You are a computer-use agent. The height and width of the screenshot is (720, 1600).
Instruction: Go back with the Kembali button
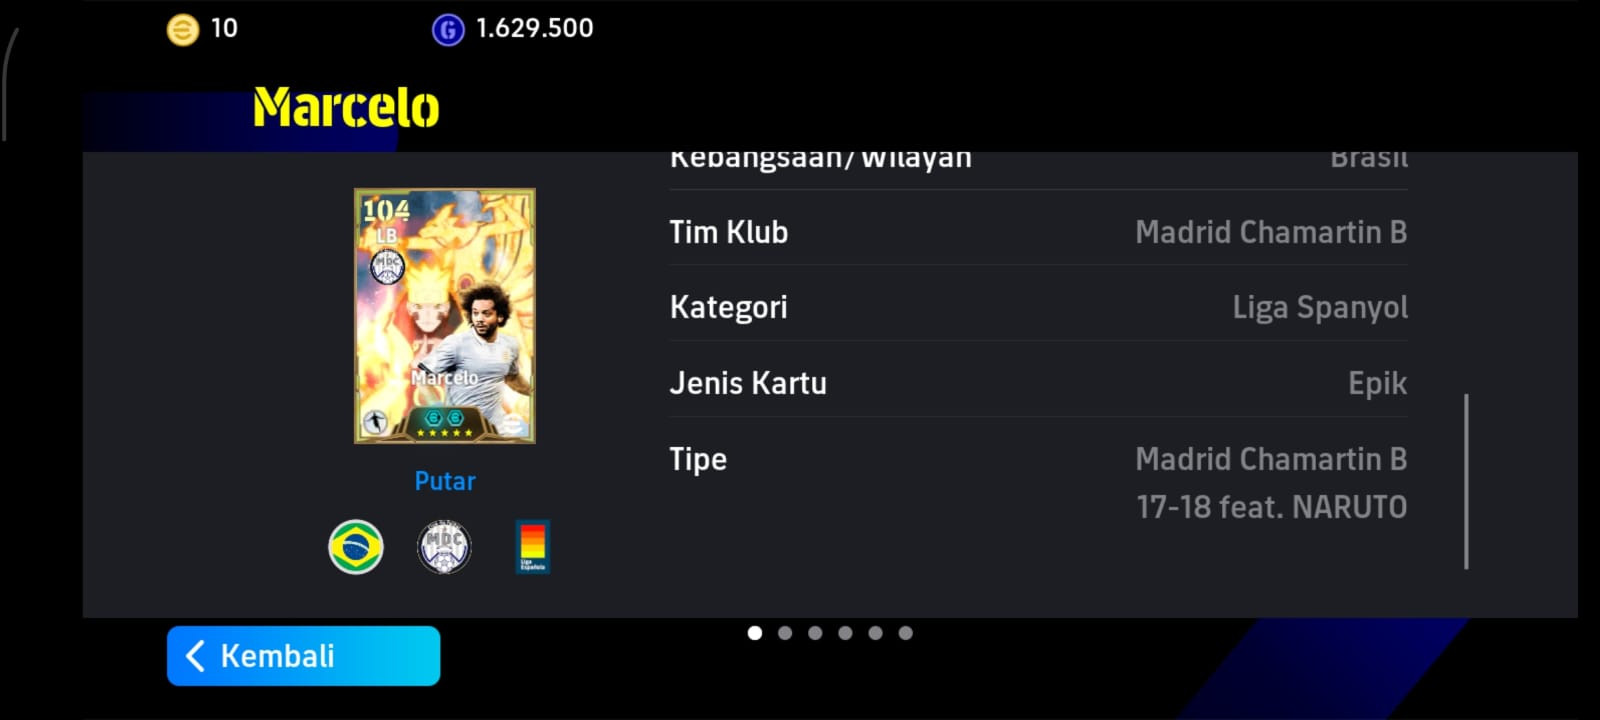[303, 656]
